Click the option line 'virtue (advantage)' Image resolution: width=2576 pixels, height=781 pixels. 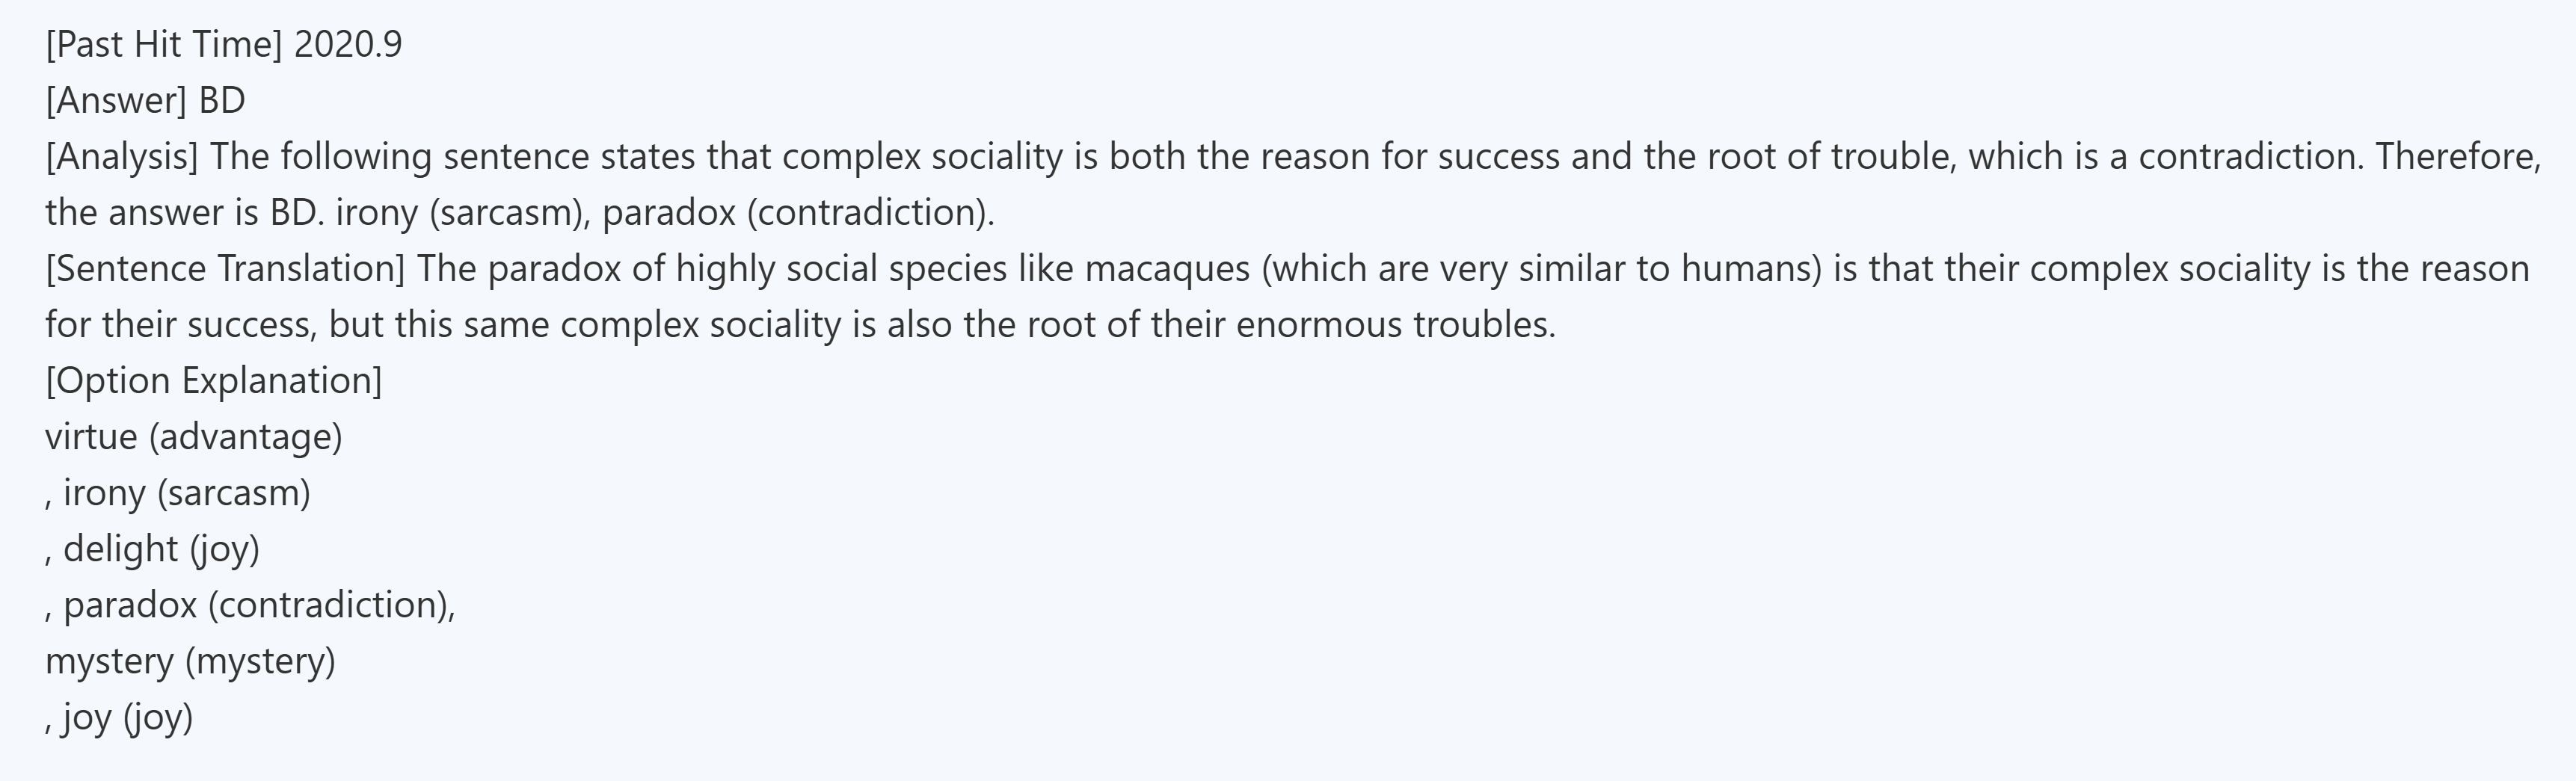[x=194, y=437]
